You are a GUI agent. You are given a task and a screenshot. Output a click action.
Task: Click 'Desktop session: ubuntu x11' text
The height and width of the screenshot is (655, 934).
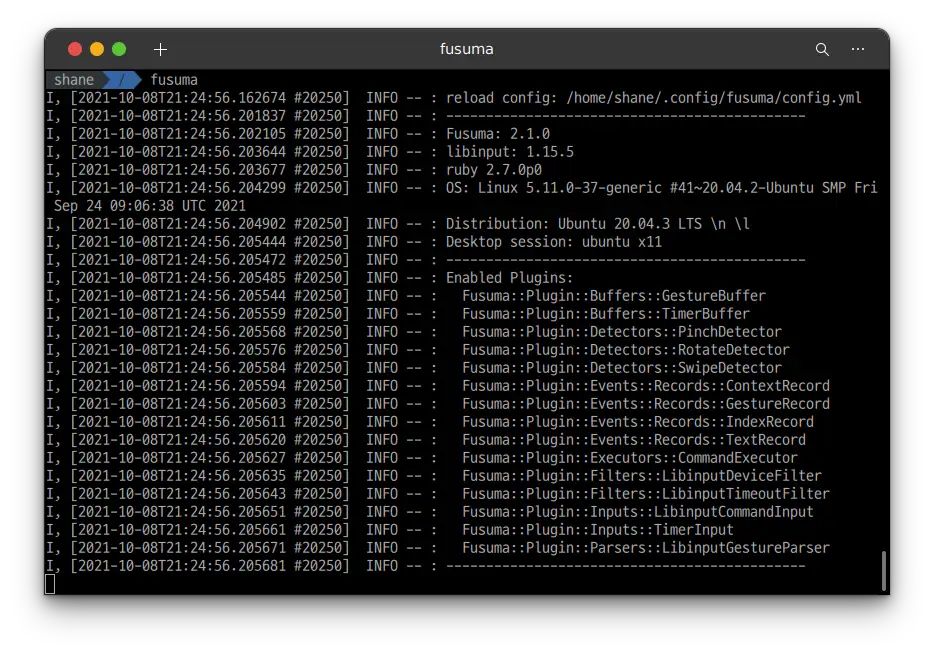click(x=553, y=242)
